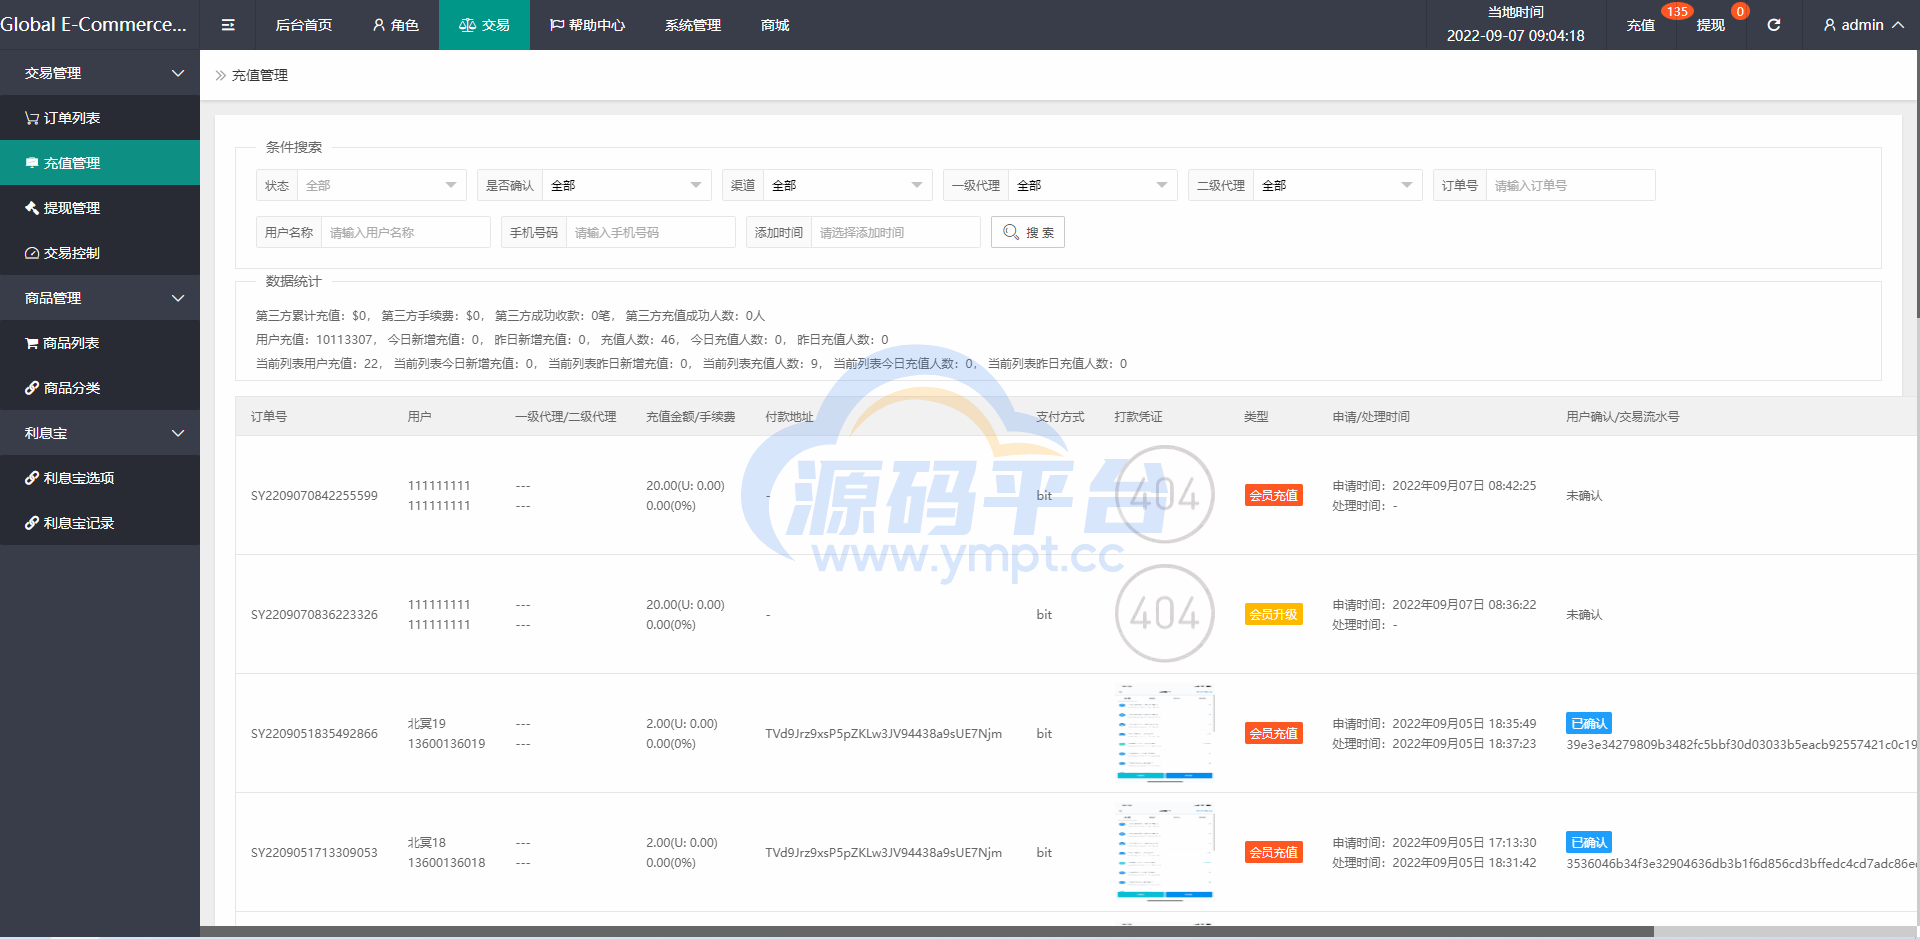This screenshot has height=939, width=1920.
Task: Click the scale icon in the 交易 tab
Action: (467, 25)
